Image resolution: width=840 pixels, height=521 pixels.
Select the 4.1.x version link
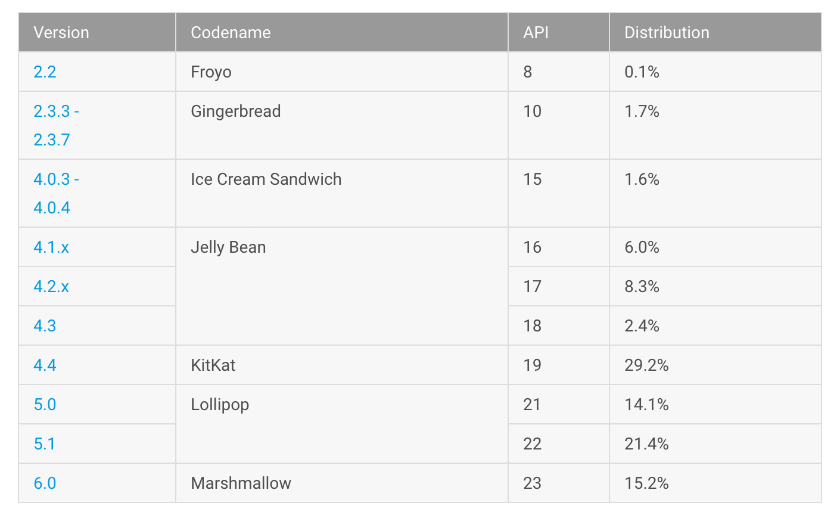point(51,247)
